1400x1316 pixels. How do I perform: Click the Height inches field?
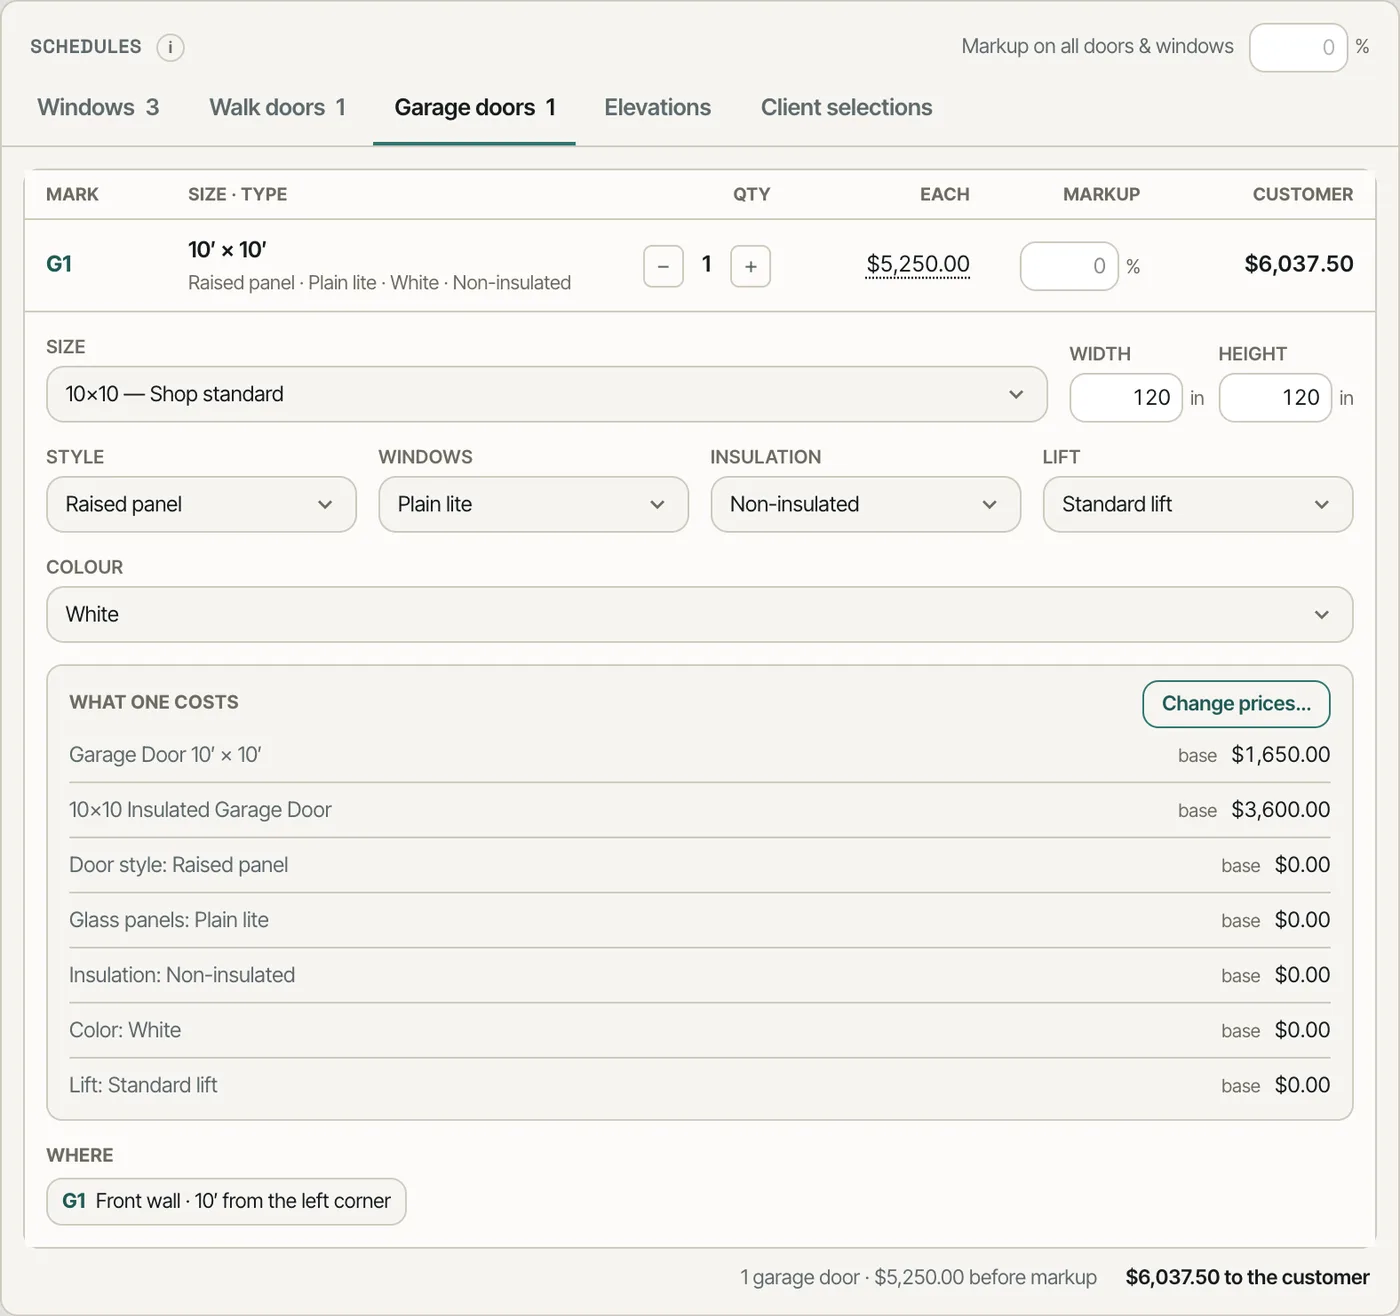point(1275,398)
